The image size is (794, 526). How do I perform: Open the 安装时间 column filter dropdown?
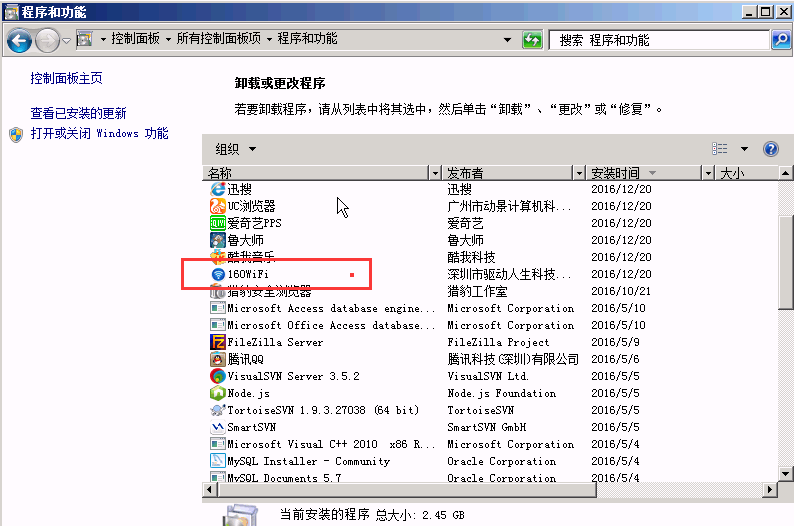(x=708, y=173)
